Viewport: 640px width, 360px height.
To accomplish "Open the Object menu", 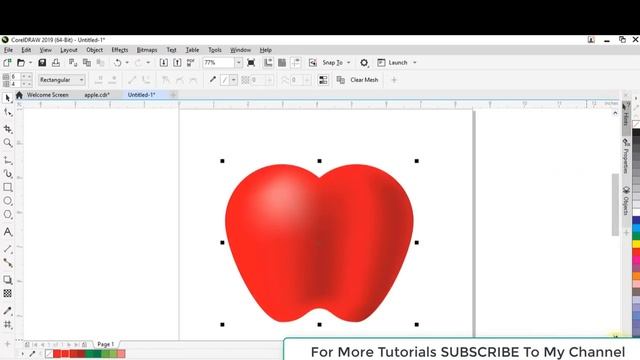I will pyautogui.click(x=94, y=50).
